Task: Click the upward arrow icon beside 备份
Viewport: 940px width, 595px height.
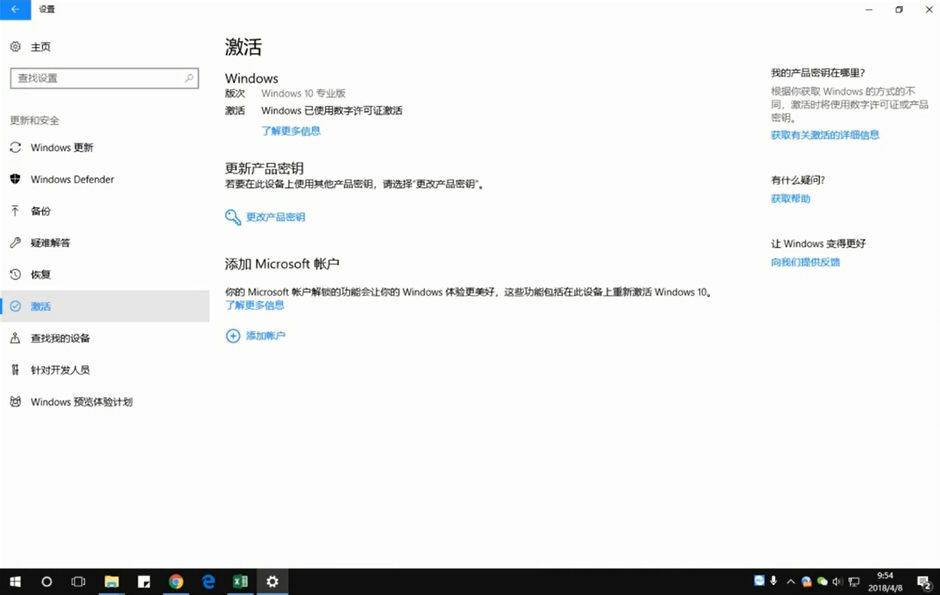Action: tap(16, 210)
